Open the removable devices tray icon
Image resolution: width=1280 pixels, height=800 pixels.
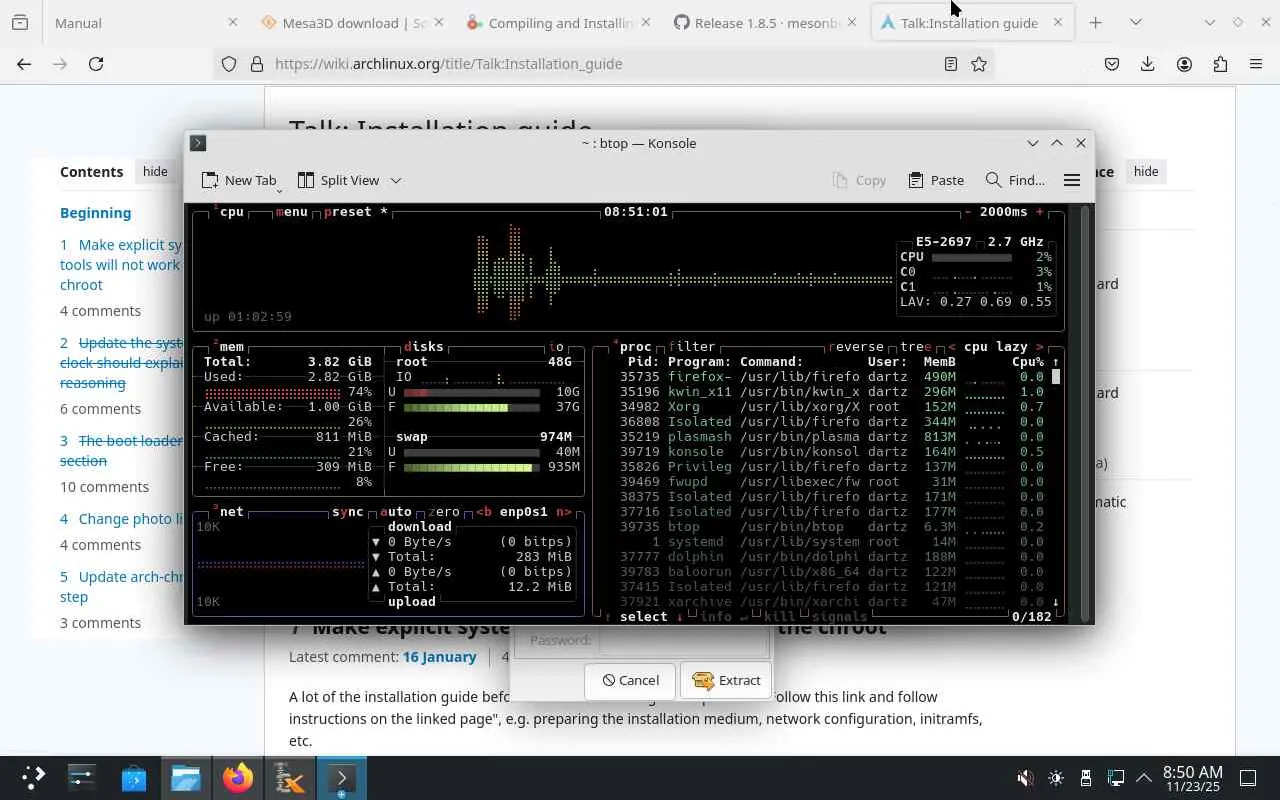click(1085, 778)
